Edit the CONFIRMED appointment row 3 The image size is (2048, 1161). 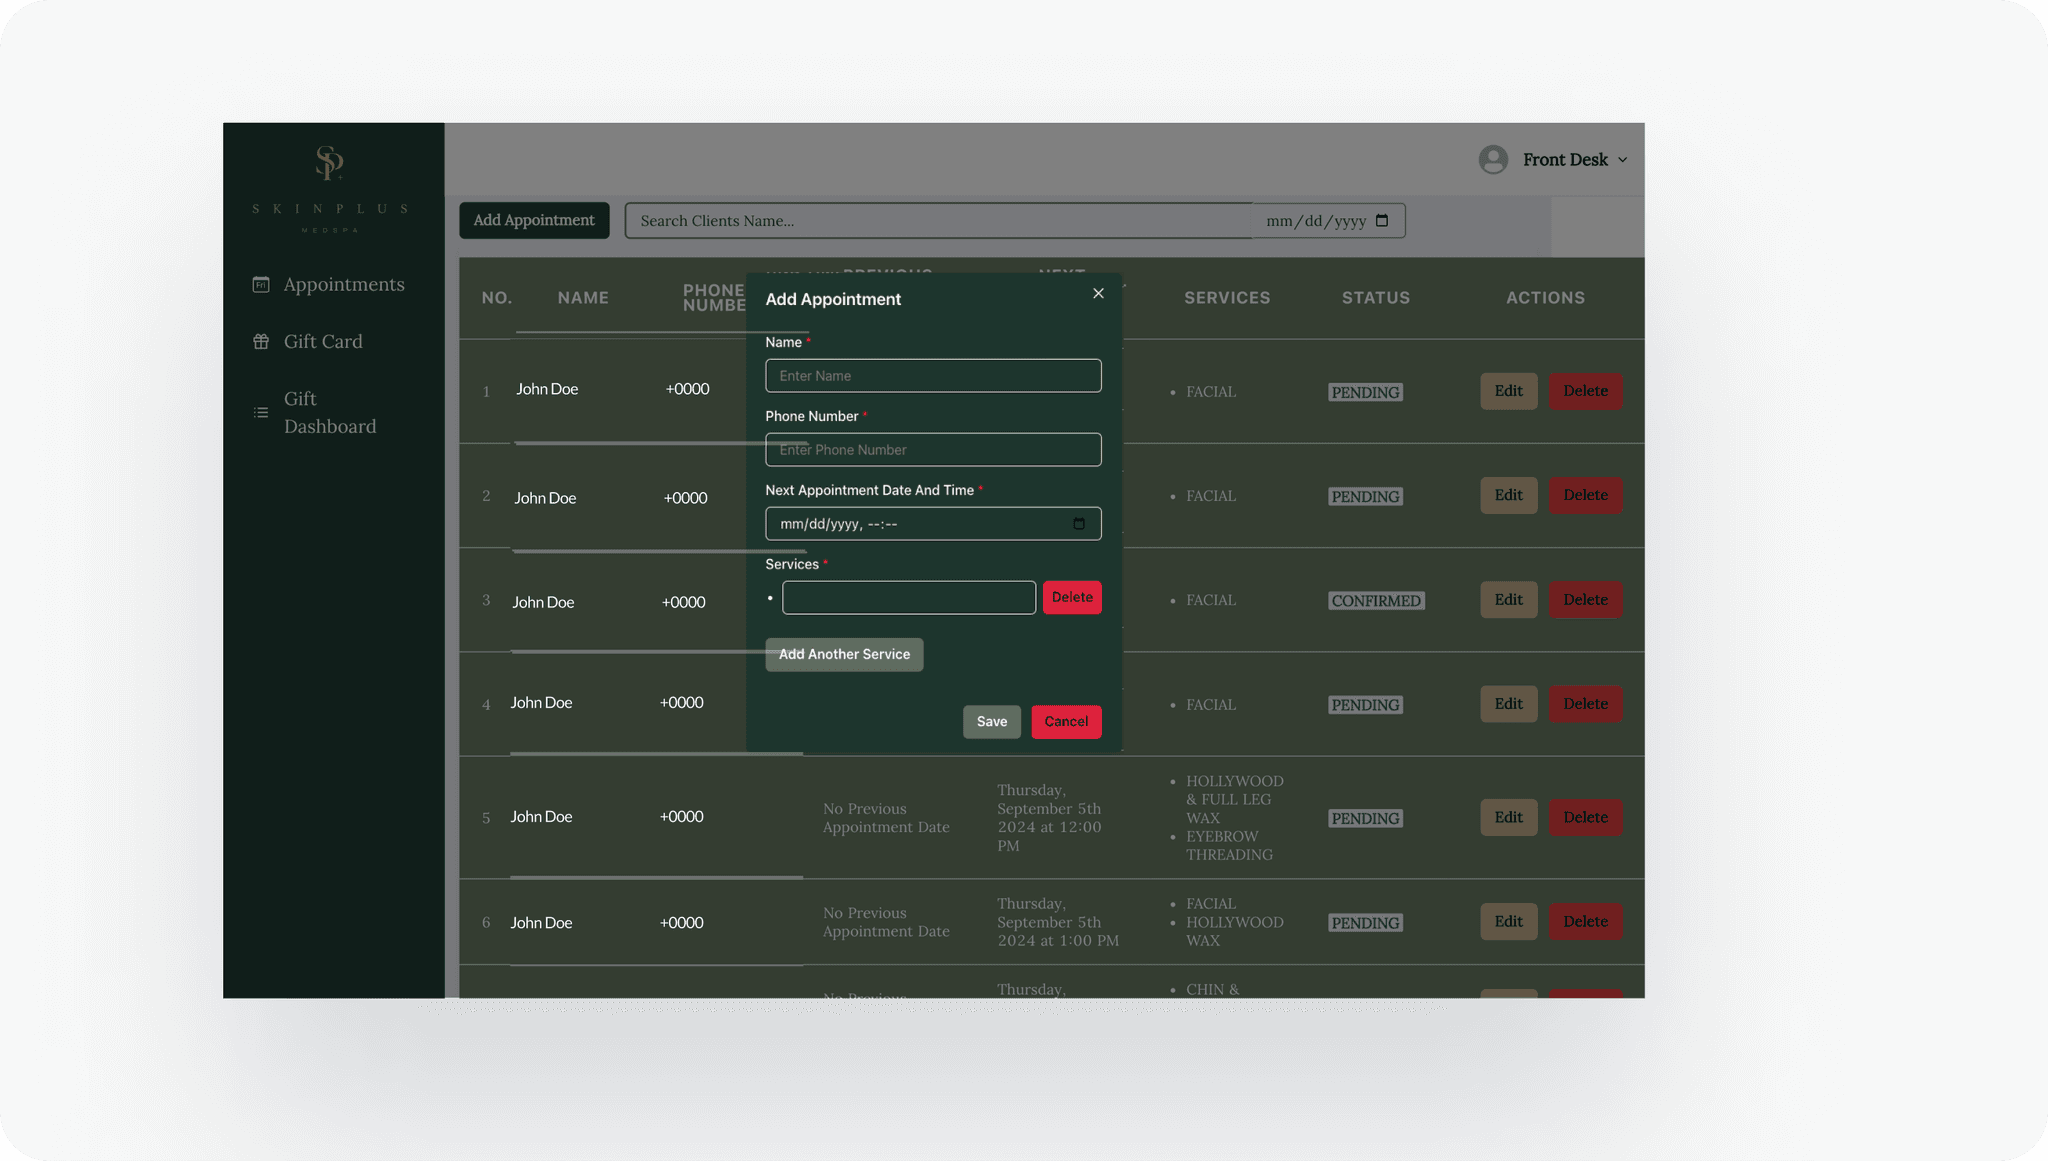pyautogui.click(x=1508, y=600)
